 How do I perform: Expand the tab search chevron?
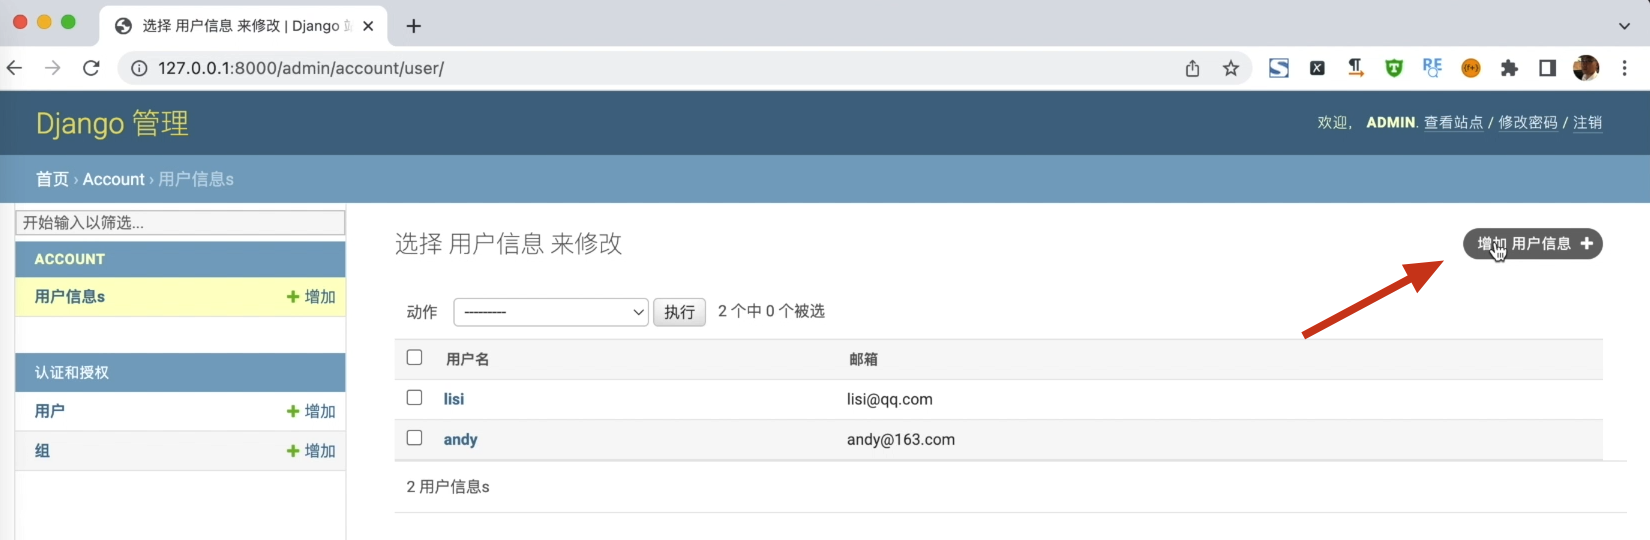pyautogui.click(x=1624, y=26)
